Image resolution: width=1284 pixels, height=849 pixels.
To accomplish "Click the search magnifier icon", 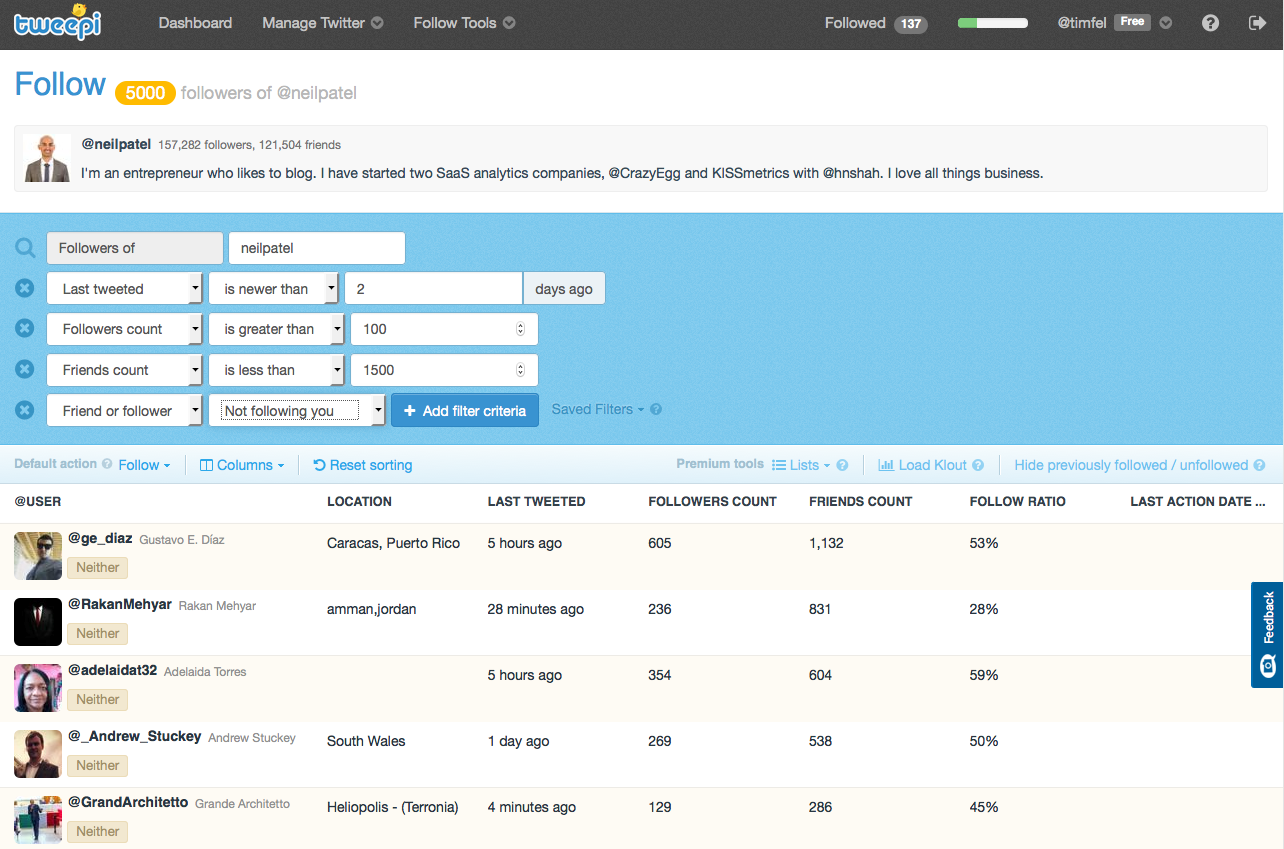I will click(25, 248).
